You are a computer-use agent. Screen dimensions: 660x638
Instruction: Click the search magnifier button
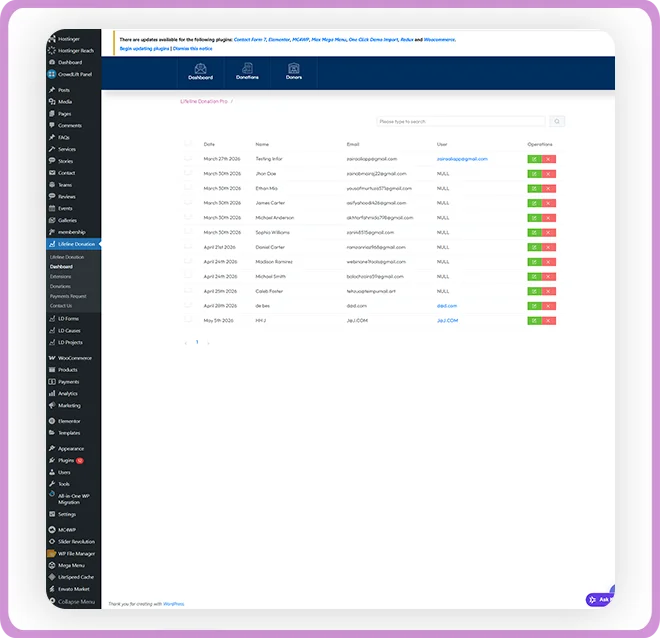[557, 122]
